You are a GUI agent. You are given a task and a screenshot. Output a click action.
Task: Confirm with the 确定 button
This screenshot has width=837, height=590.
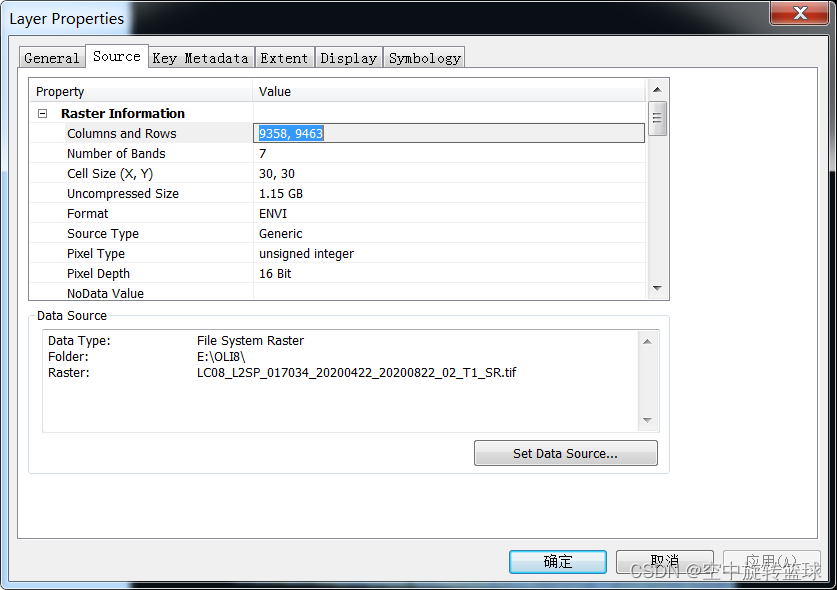pyautogui.click(x=558, y=562)
